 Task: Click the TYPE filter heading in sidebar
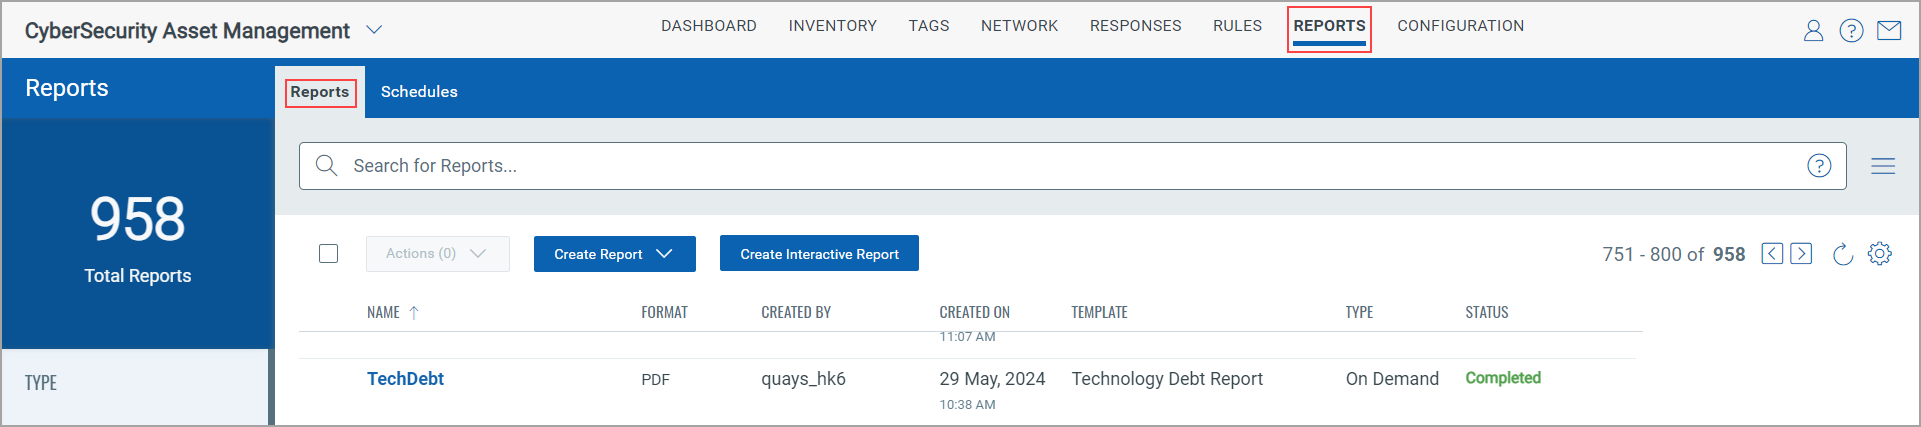pos(41,383)
